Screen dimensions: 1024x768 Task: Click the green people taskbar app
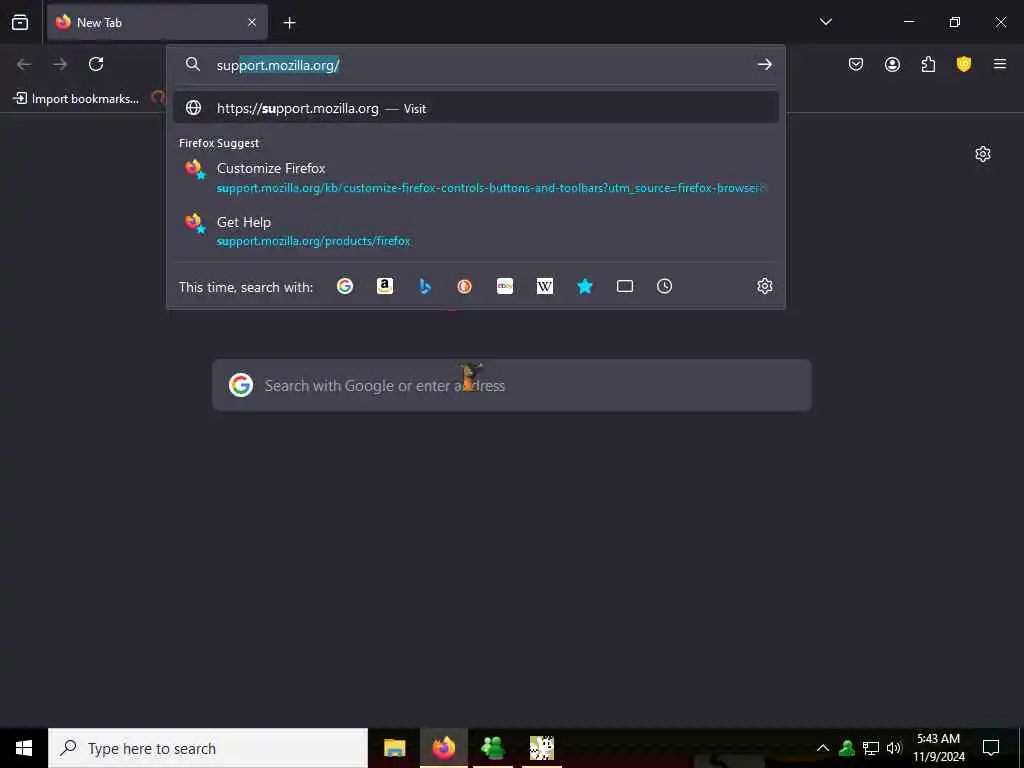[x=492, y=748]
